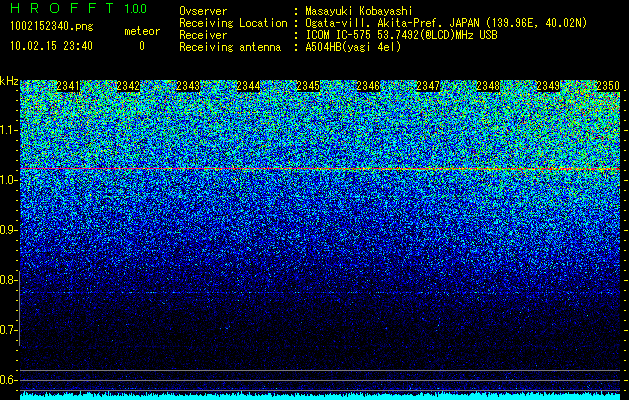Image resolution: width=629 pixels, height=400 pixels.
Task: Click the 2343 time marker
Action: (188, 86)
